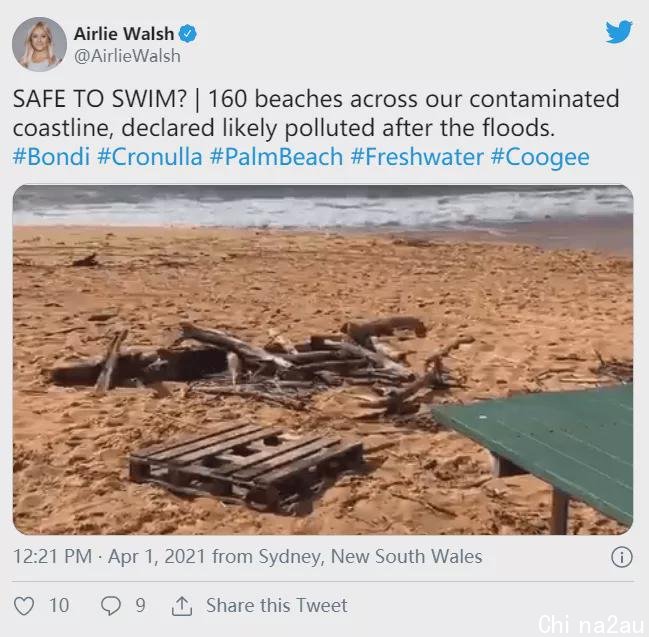Open the Airlie Walsh display name
This screenshot has height=637, width=649.
coord(124,34)
